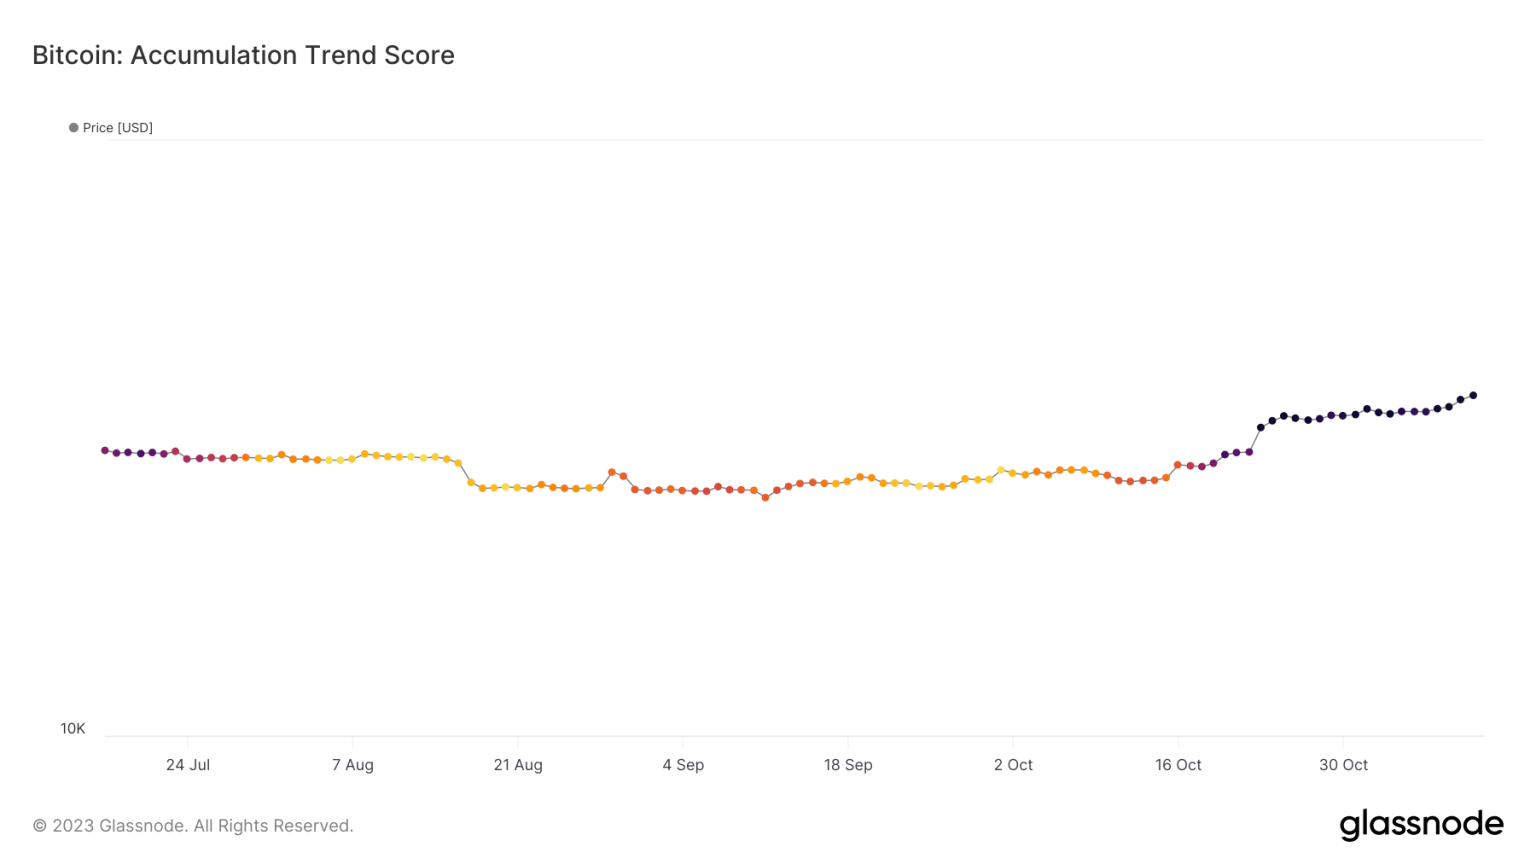The image size is (1536, 864).
Task: Select the 4 Sep x-axis label
Action: (x=683, y=765)
